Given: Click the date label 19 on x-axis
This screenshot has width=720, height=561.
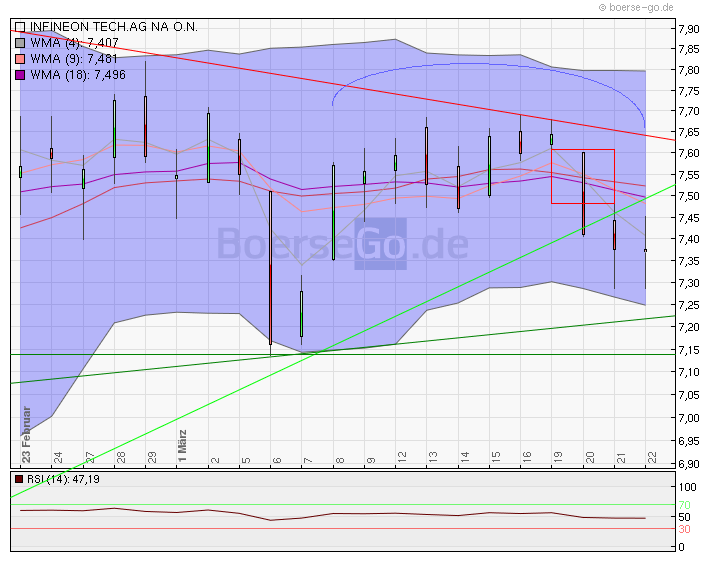Looking at the screenshot, I should click(x=557, y=457).
